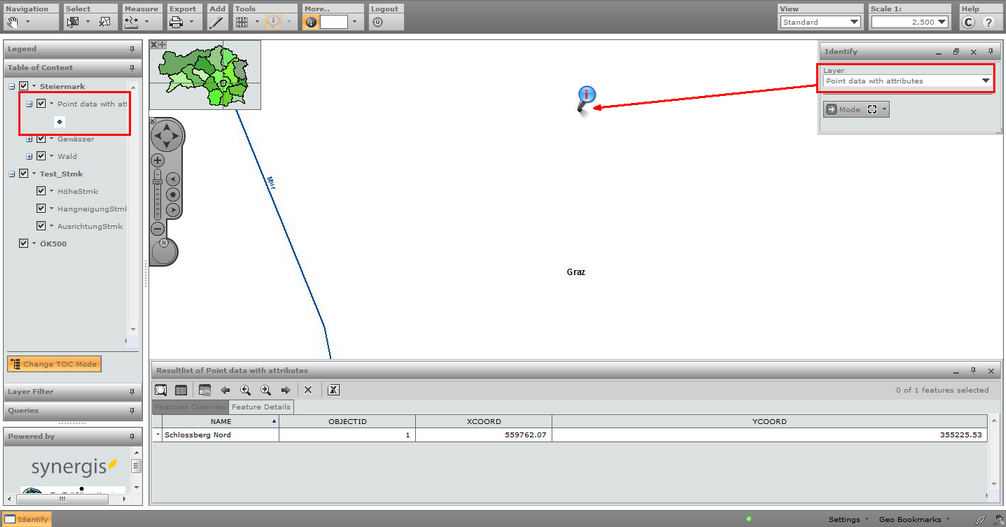Go to next feature with right arrow
The height and width of the screenshot is (527, 1006).
pos(286,390)
